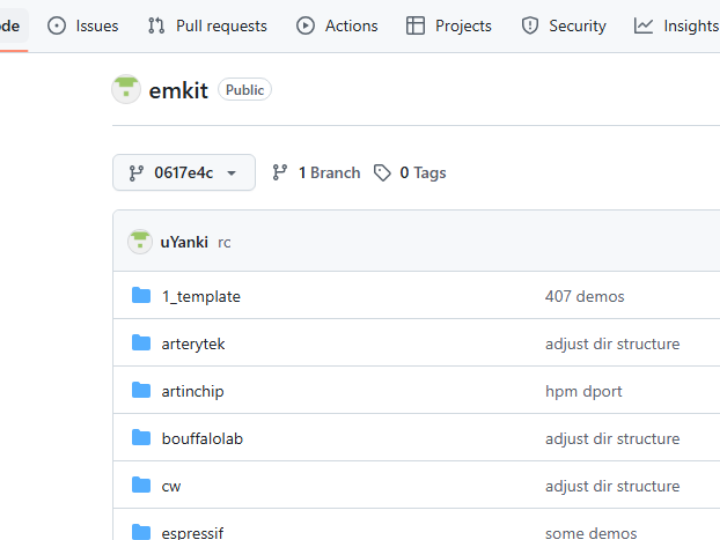
Task: Go to the Projects tab
Action: coord(449,26)
